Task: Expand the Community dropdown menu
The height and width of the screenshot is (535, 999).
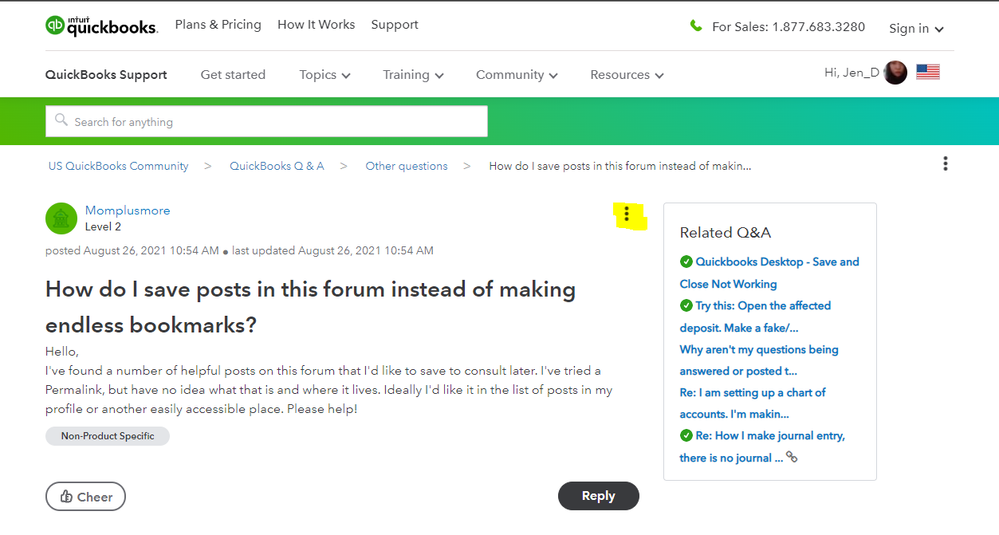Action: 517,75
